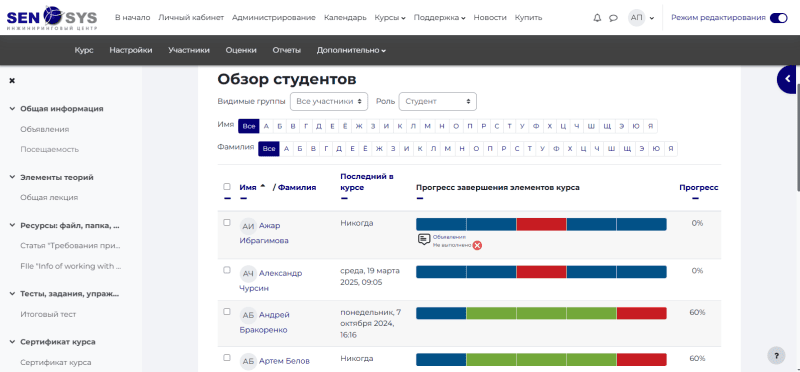This screenshot has height=372, width=800.
Task: Click red segment in Ажар Ибрагимова's progress bar
Action: pyautogui.click(x=541, y=225)
